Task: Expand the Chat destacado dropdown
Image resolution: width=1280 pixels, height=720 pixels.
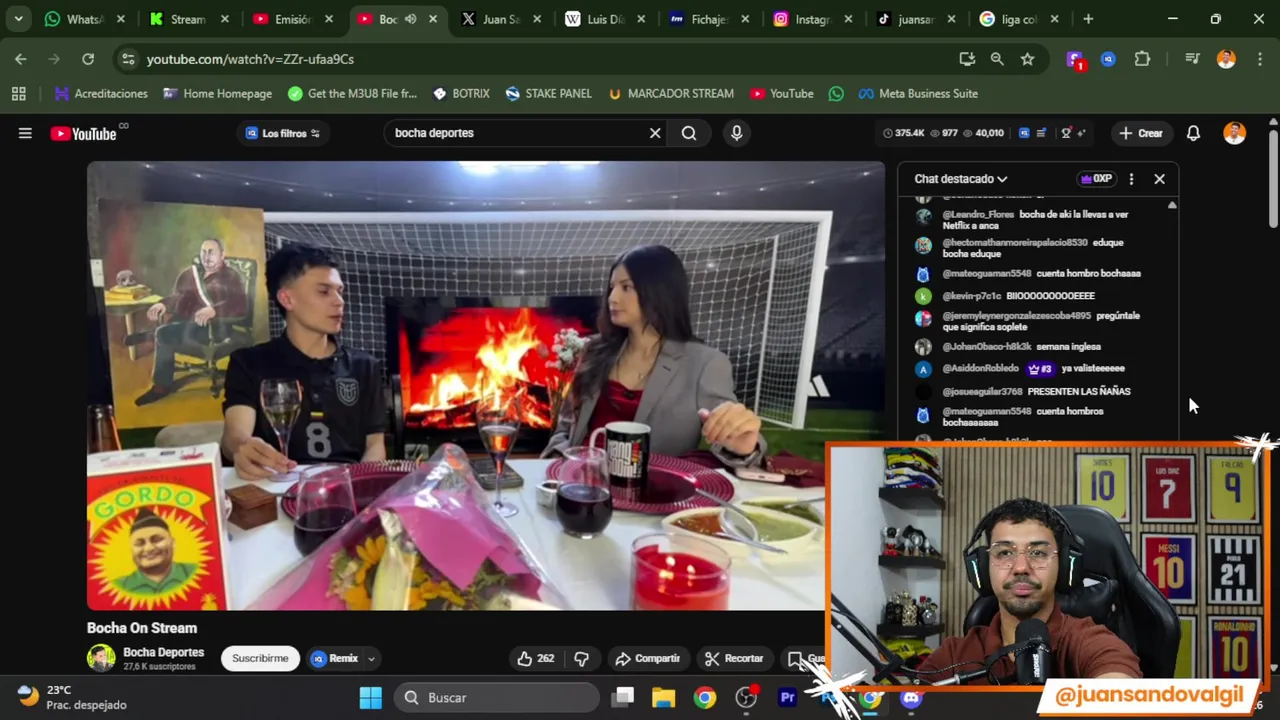Action: 960,179
